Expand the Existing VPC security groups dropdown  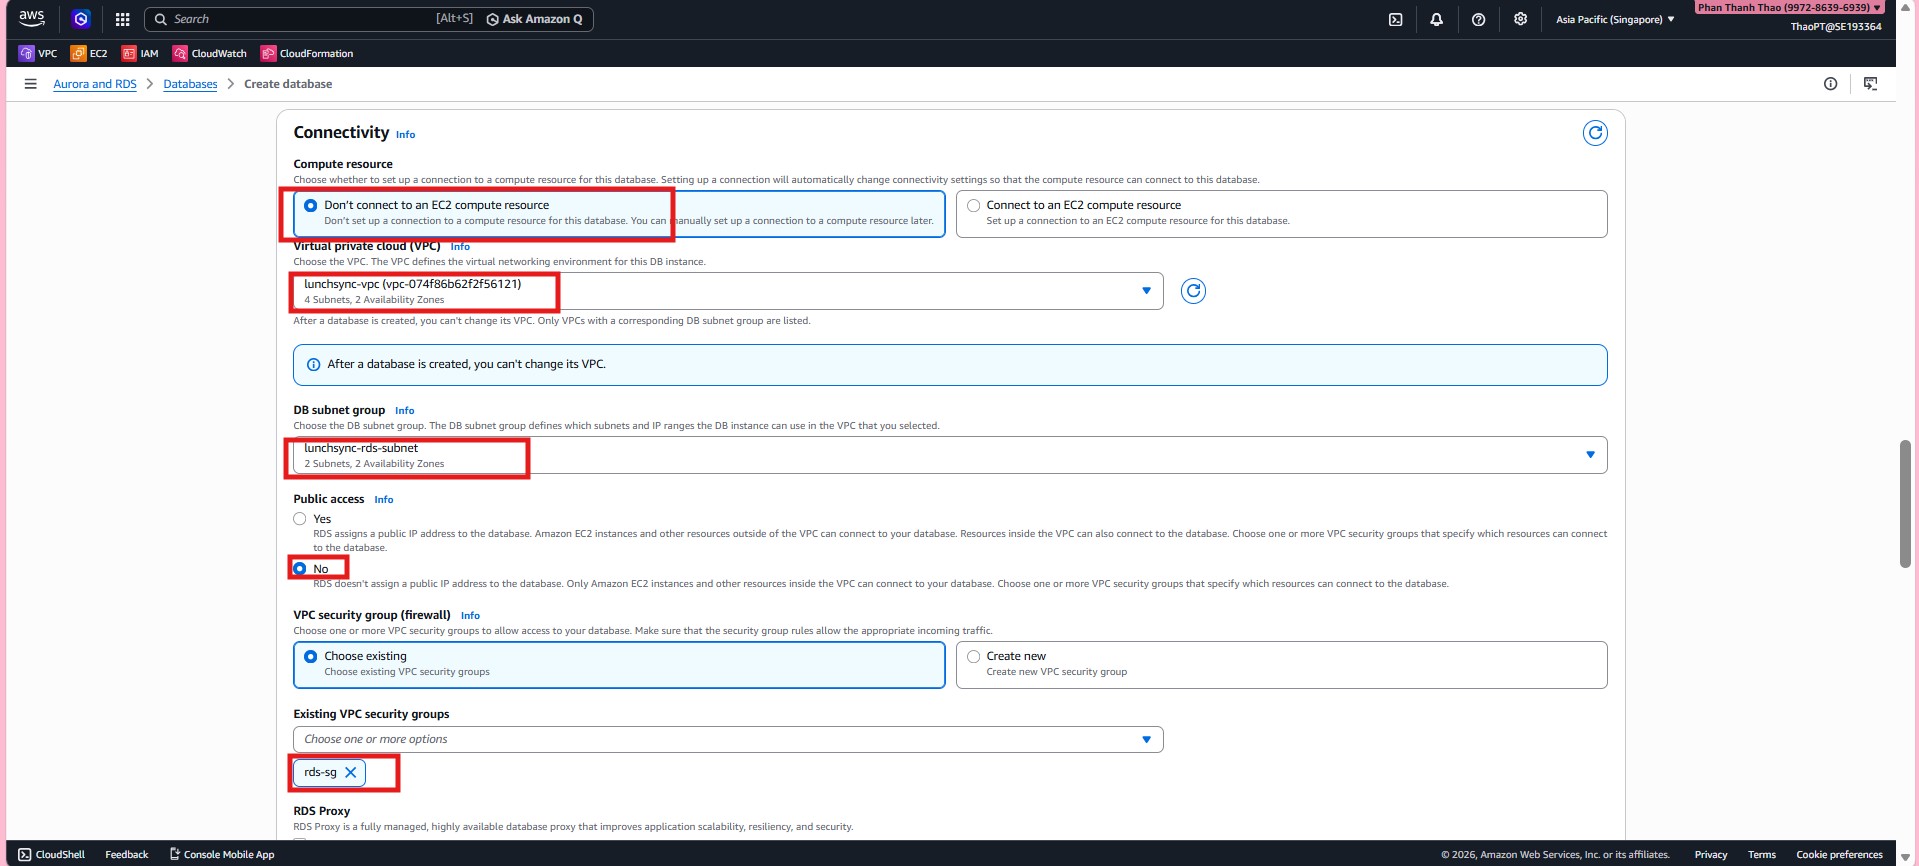(x=1146, y=739)
